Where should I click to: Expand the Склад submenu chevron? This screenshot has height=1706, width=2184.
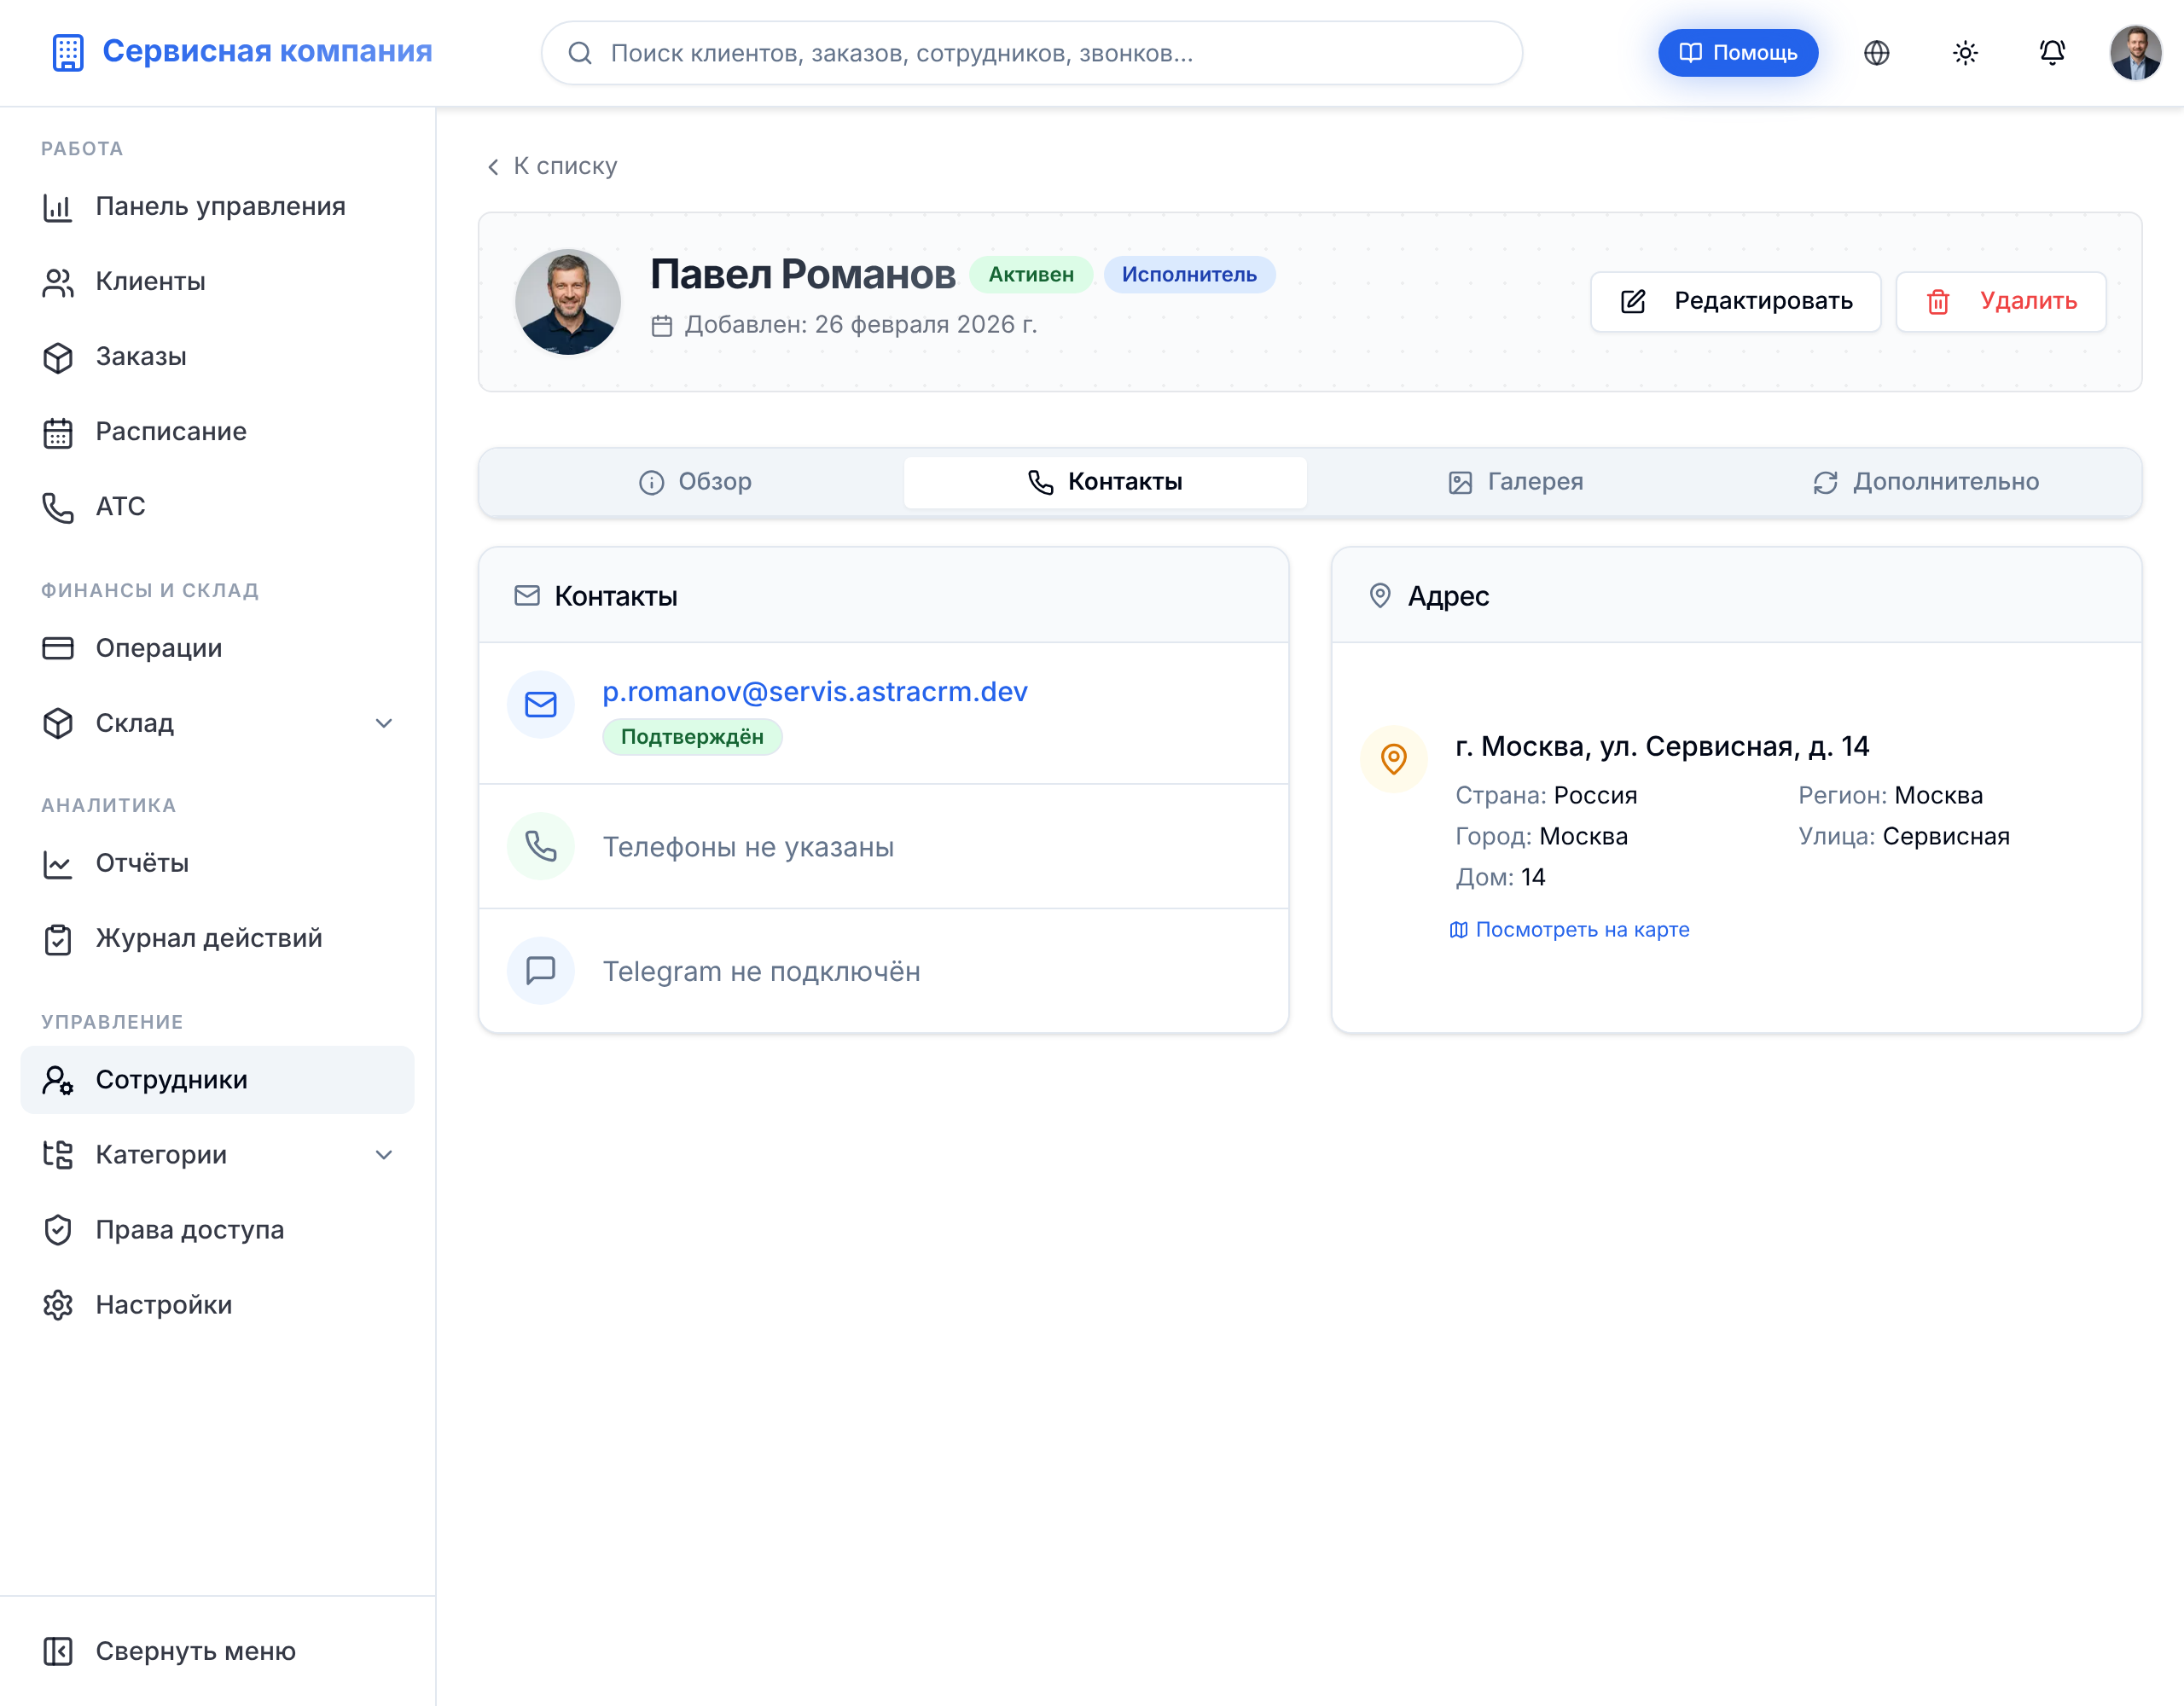[384, 722]
